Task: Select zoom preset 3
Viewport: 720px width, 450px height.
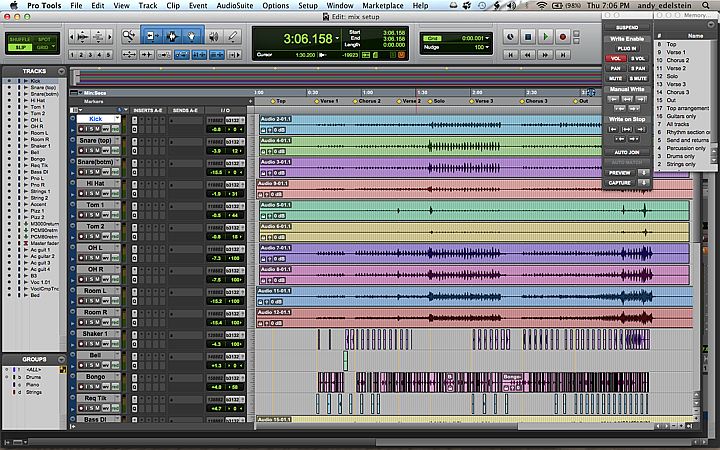Action: tap(90, 55)
